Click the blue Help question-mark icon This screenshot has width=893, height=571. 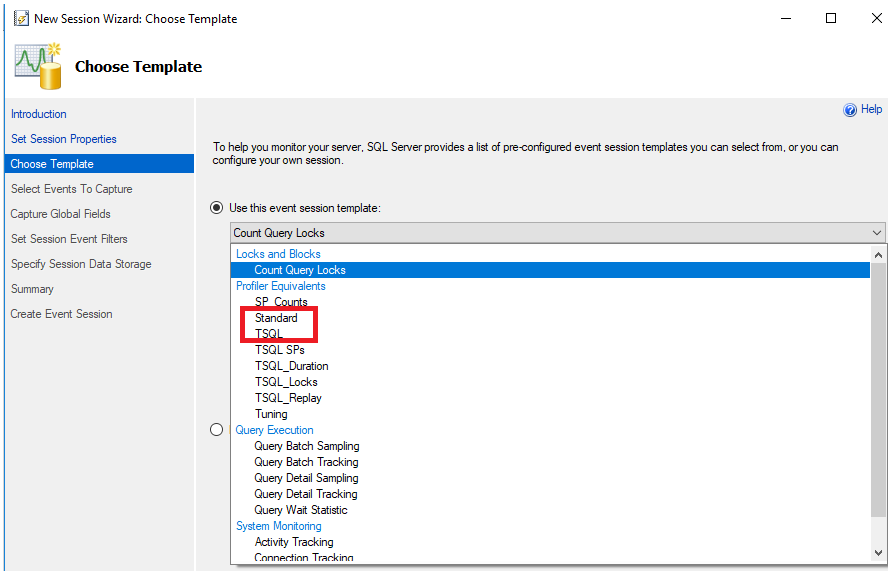850,110
